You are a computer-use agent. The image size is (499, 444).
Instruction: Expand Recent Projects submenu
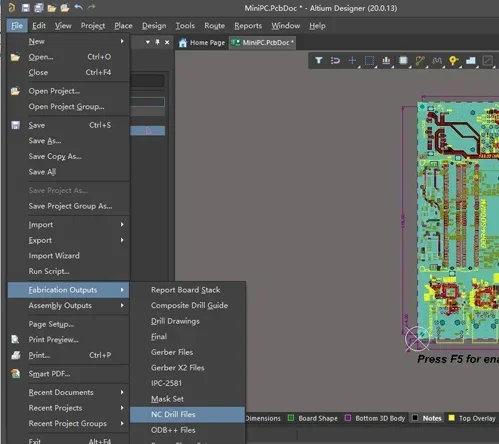tap(122, 408)
